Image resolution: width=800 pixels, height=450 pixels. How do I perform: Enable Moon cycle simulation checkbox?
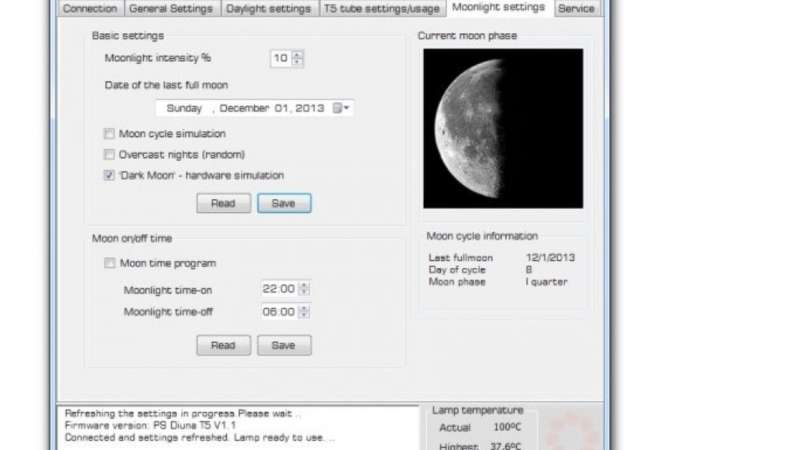tap(109, 134)
